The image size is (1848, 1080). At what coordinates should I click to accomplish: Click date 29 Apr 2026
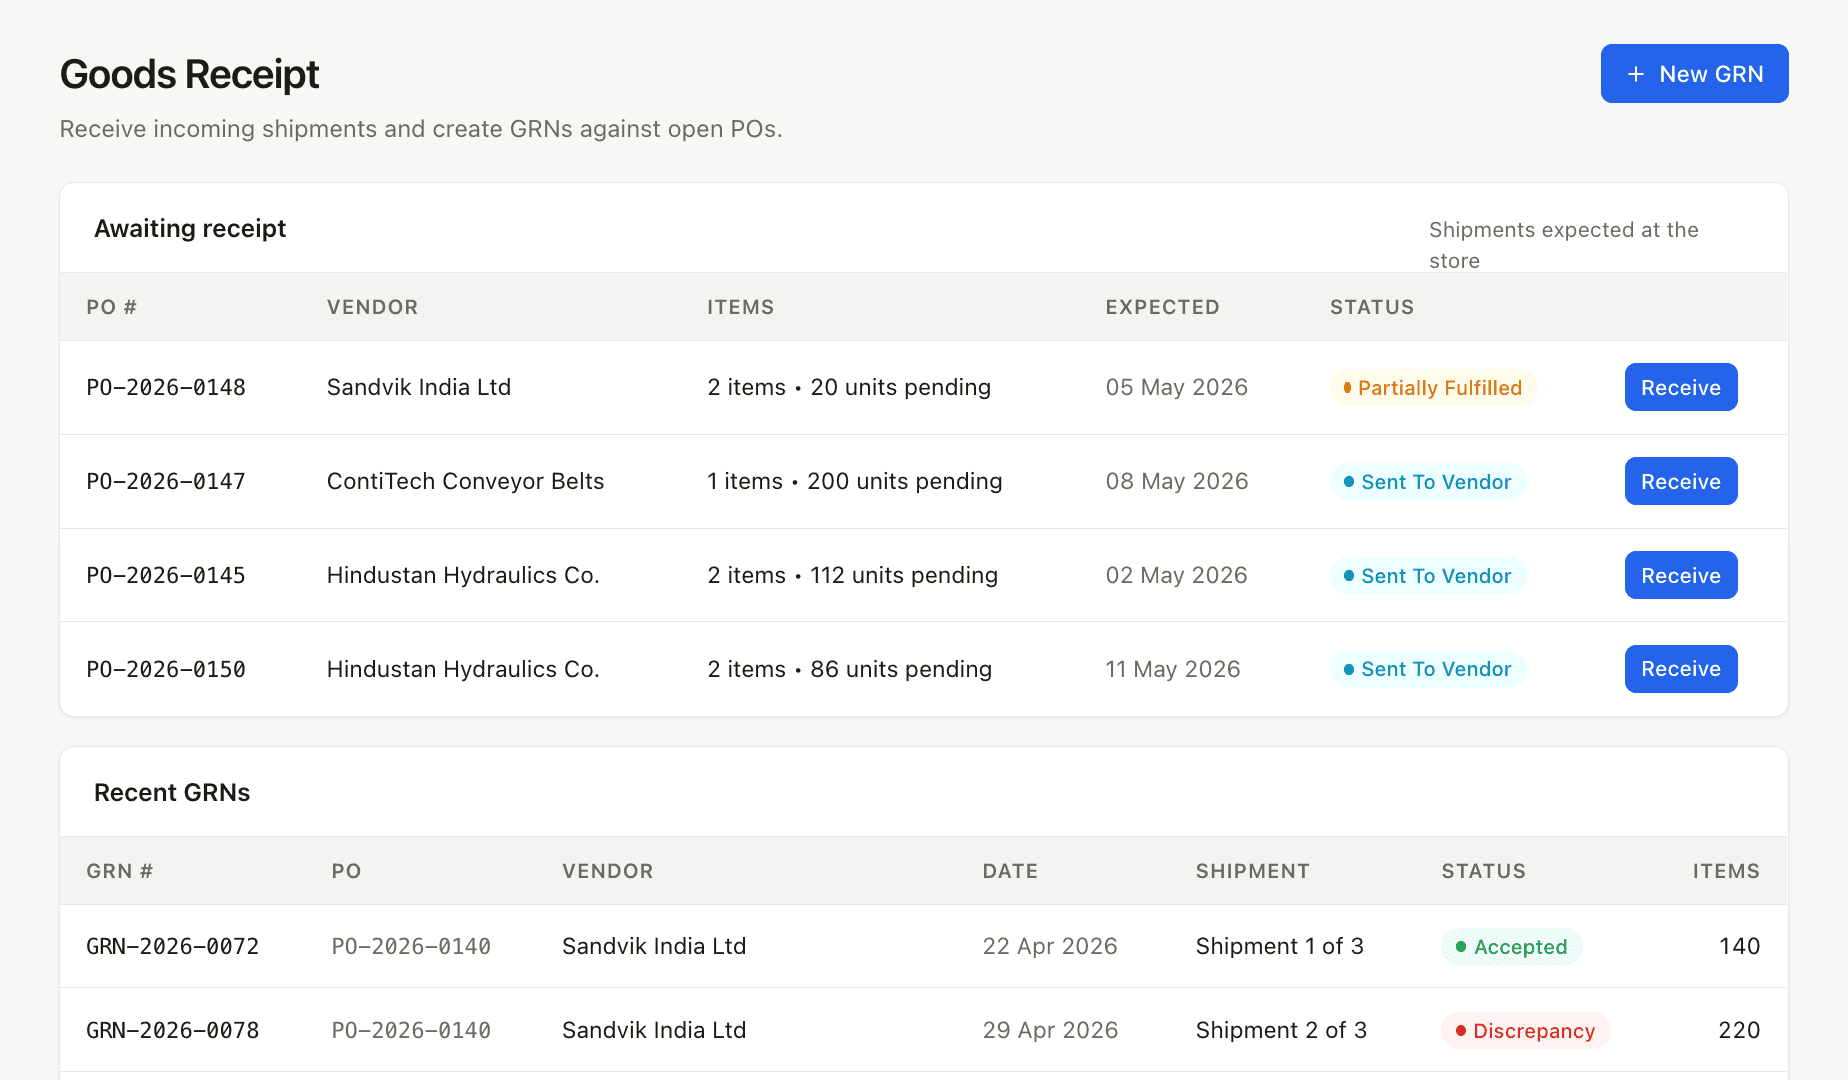[x=1050, y=1030]
